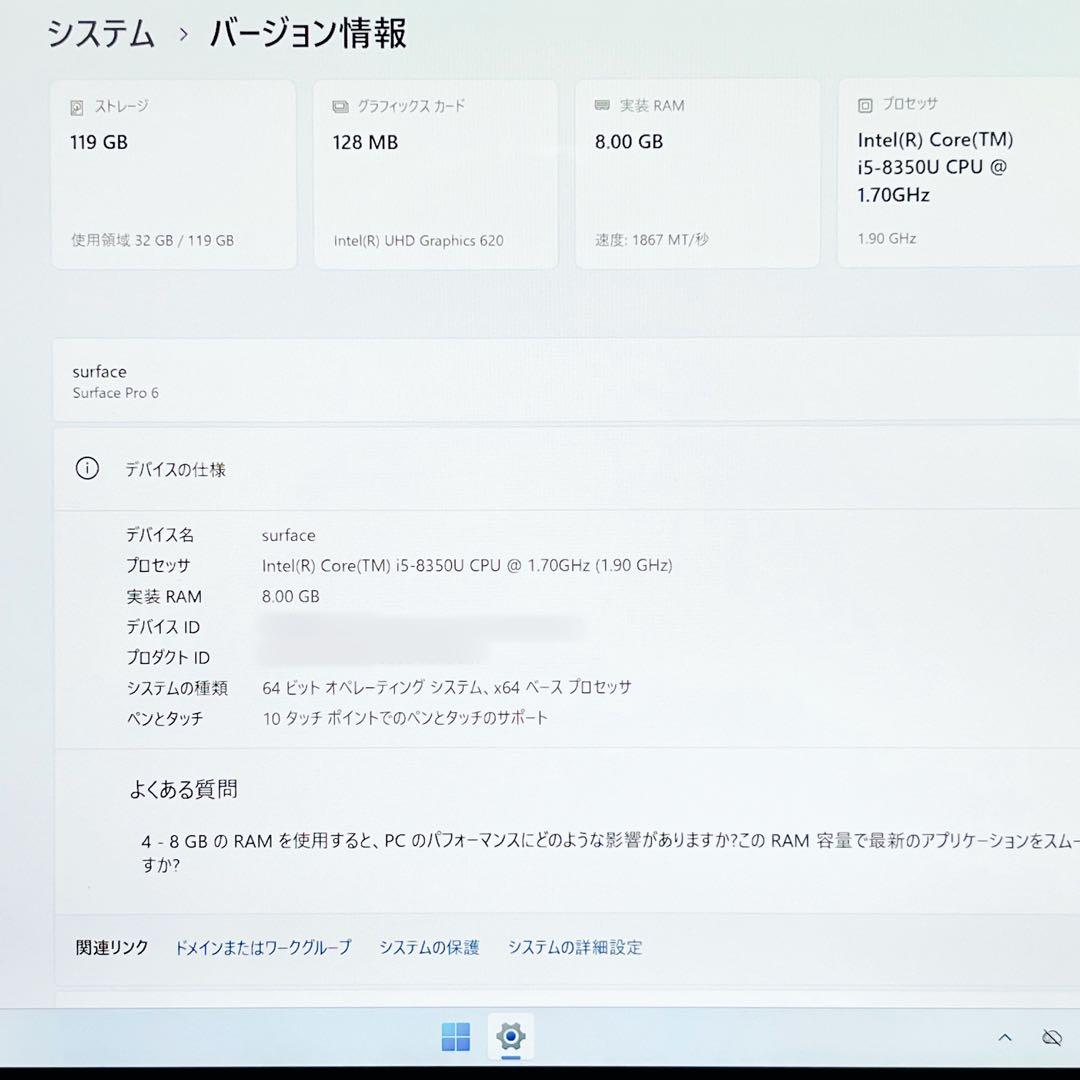Show hidden taskbar icons with the chevron
This screenshot has width=1080, height=1080.
click(1004, 1037)
